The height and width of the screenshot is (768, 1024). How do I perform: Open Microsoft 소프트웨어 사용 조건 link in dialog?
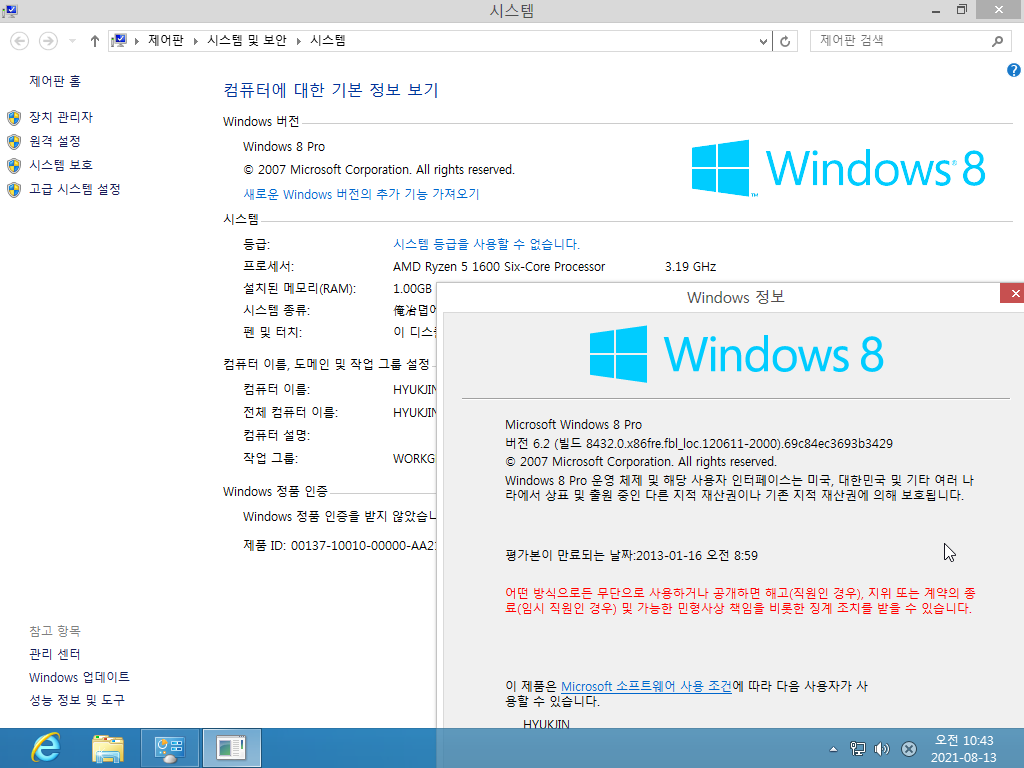coord(646,686)
